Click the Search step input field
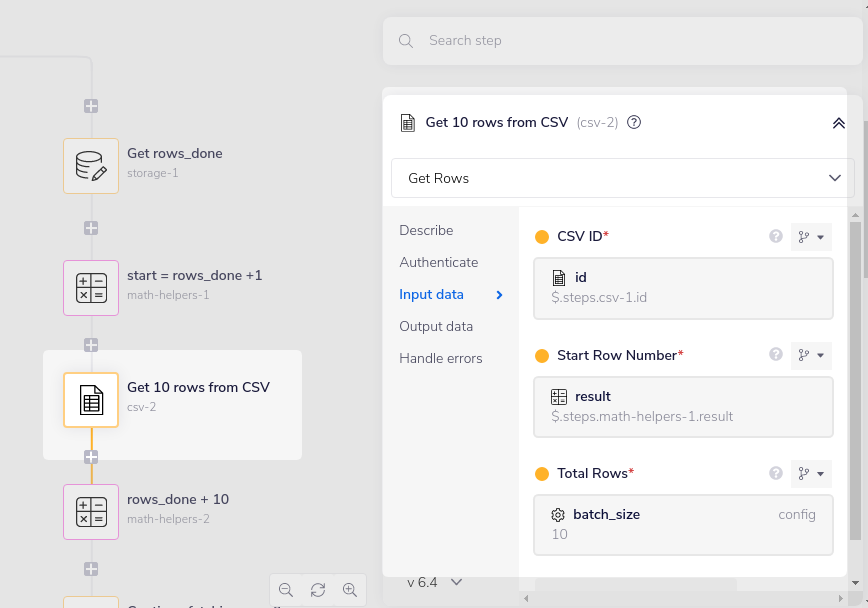This screenshot has height=608, width=868. click(600, 40)
